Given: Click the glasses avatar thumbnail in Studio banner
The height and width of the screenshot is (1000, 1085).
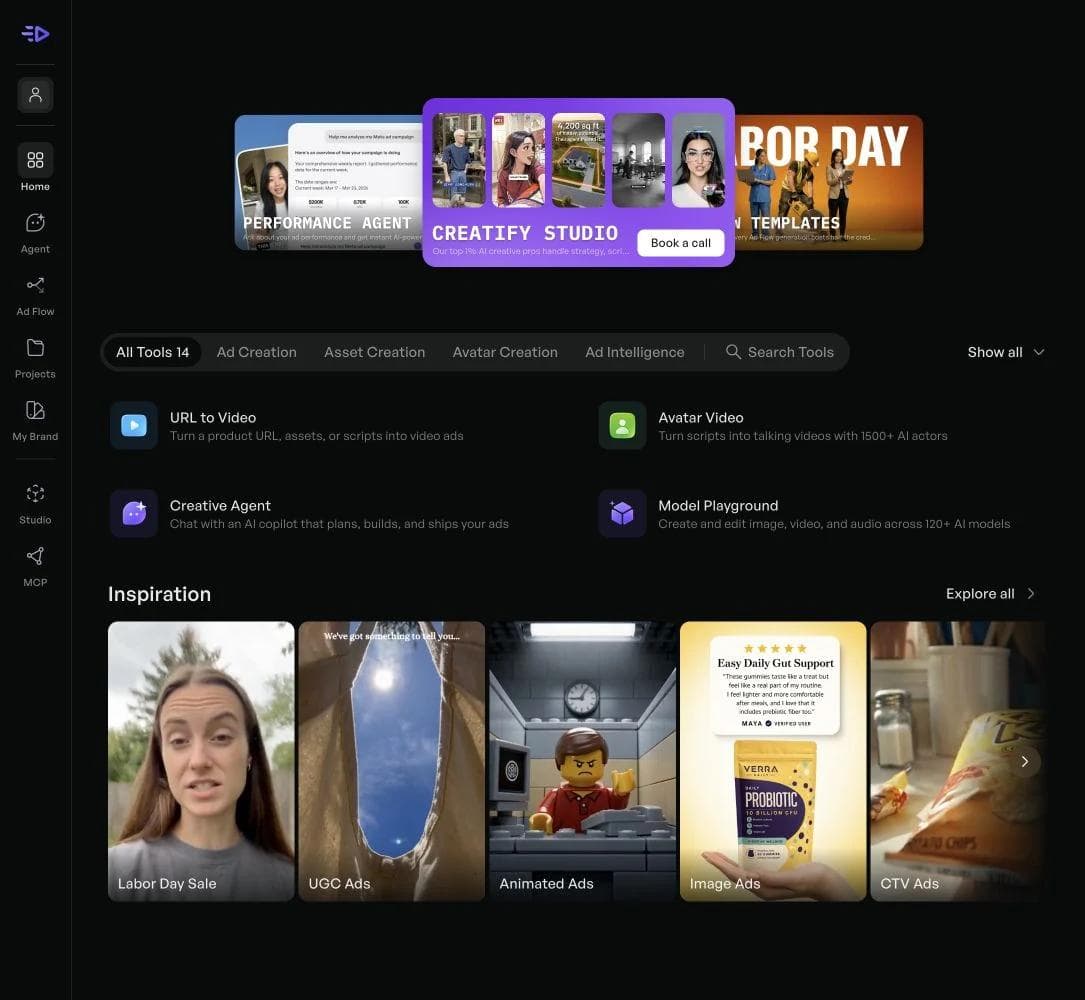Looking at the screenshot, I should tap(698, 161).
